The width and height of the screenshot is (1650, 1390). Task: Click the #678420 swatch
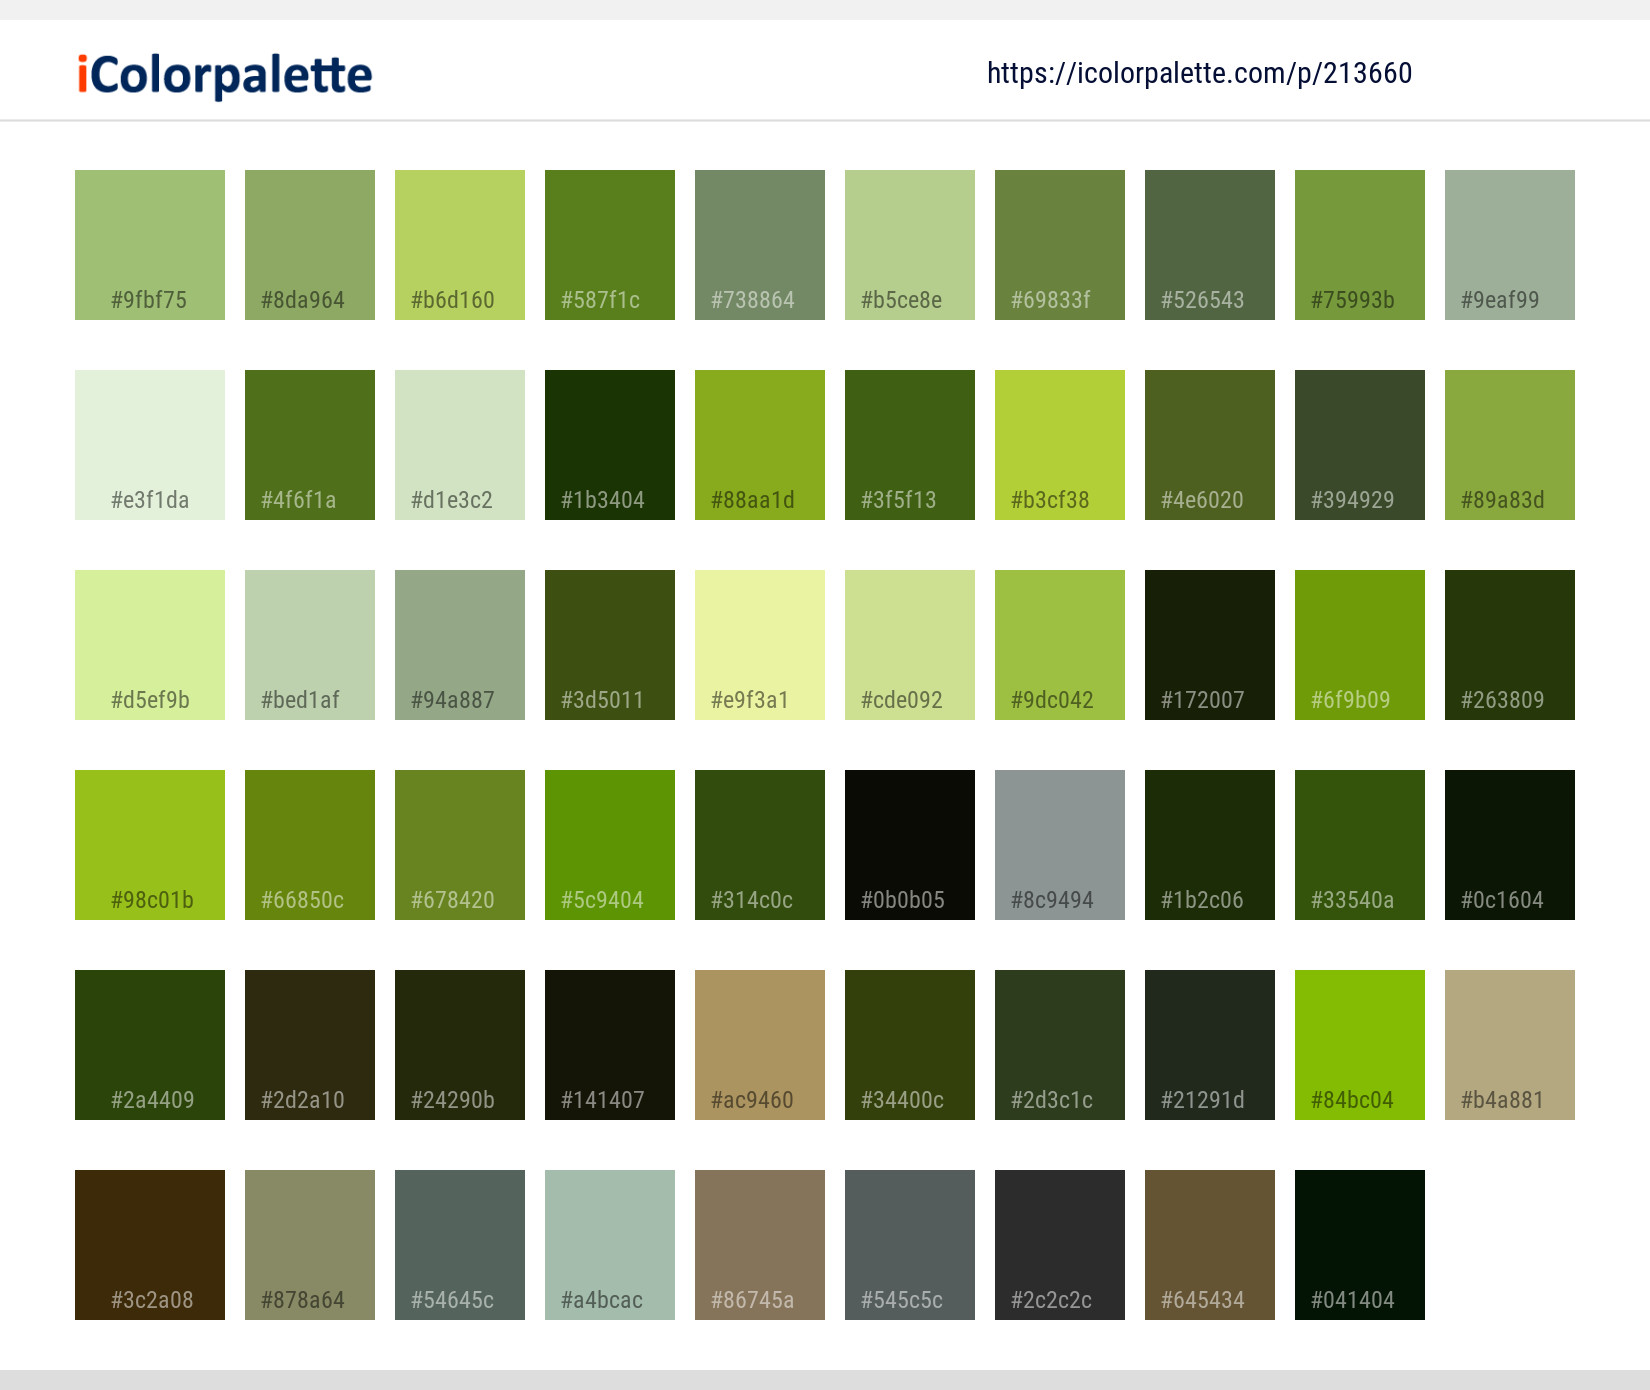(460, 845)
